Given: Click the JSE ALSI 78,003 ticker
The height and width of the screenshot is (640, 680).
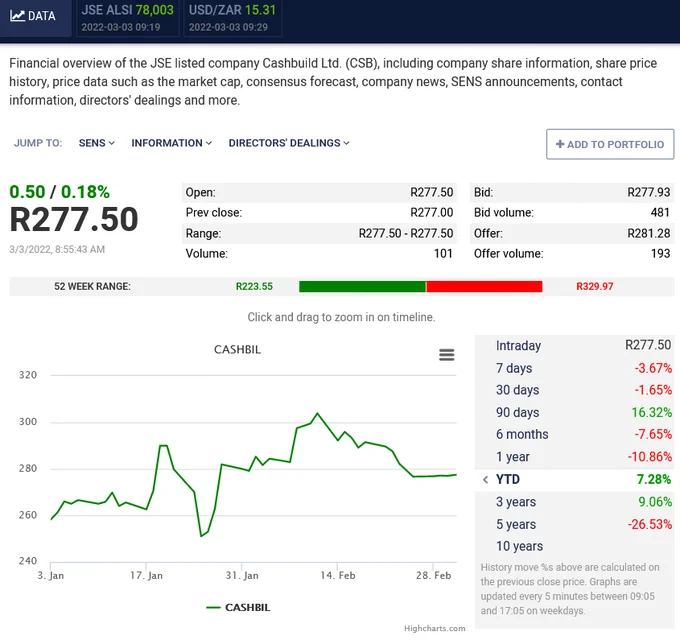Looking at the screenshot, I should [128, 18].
